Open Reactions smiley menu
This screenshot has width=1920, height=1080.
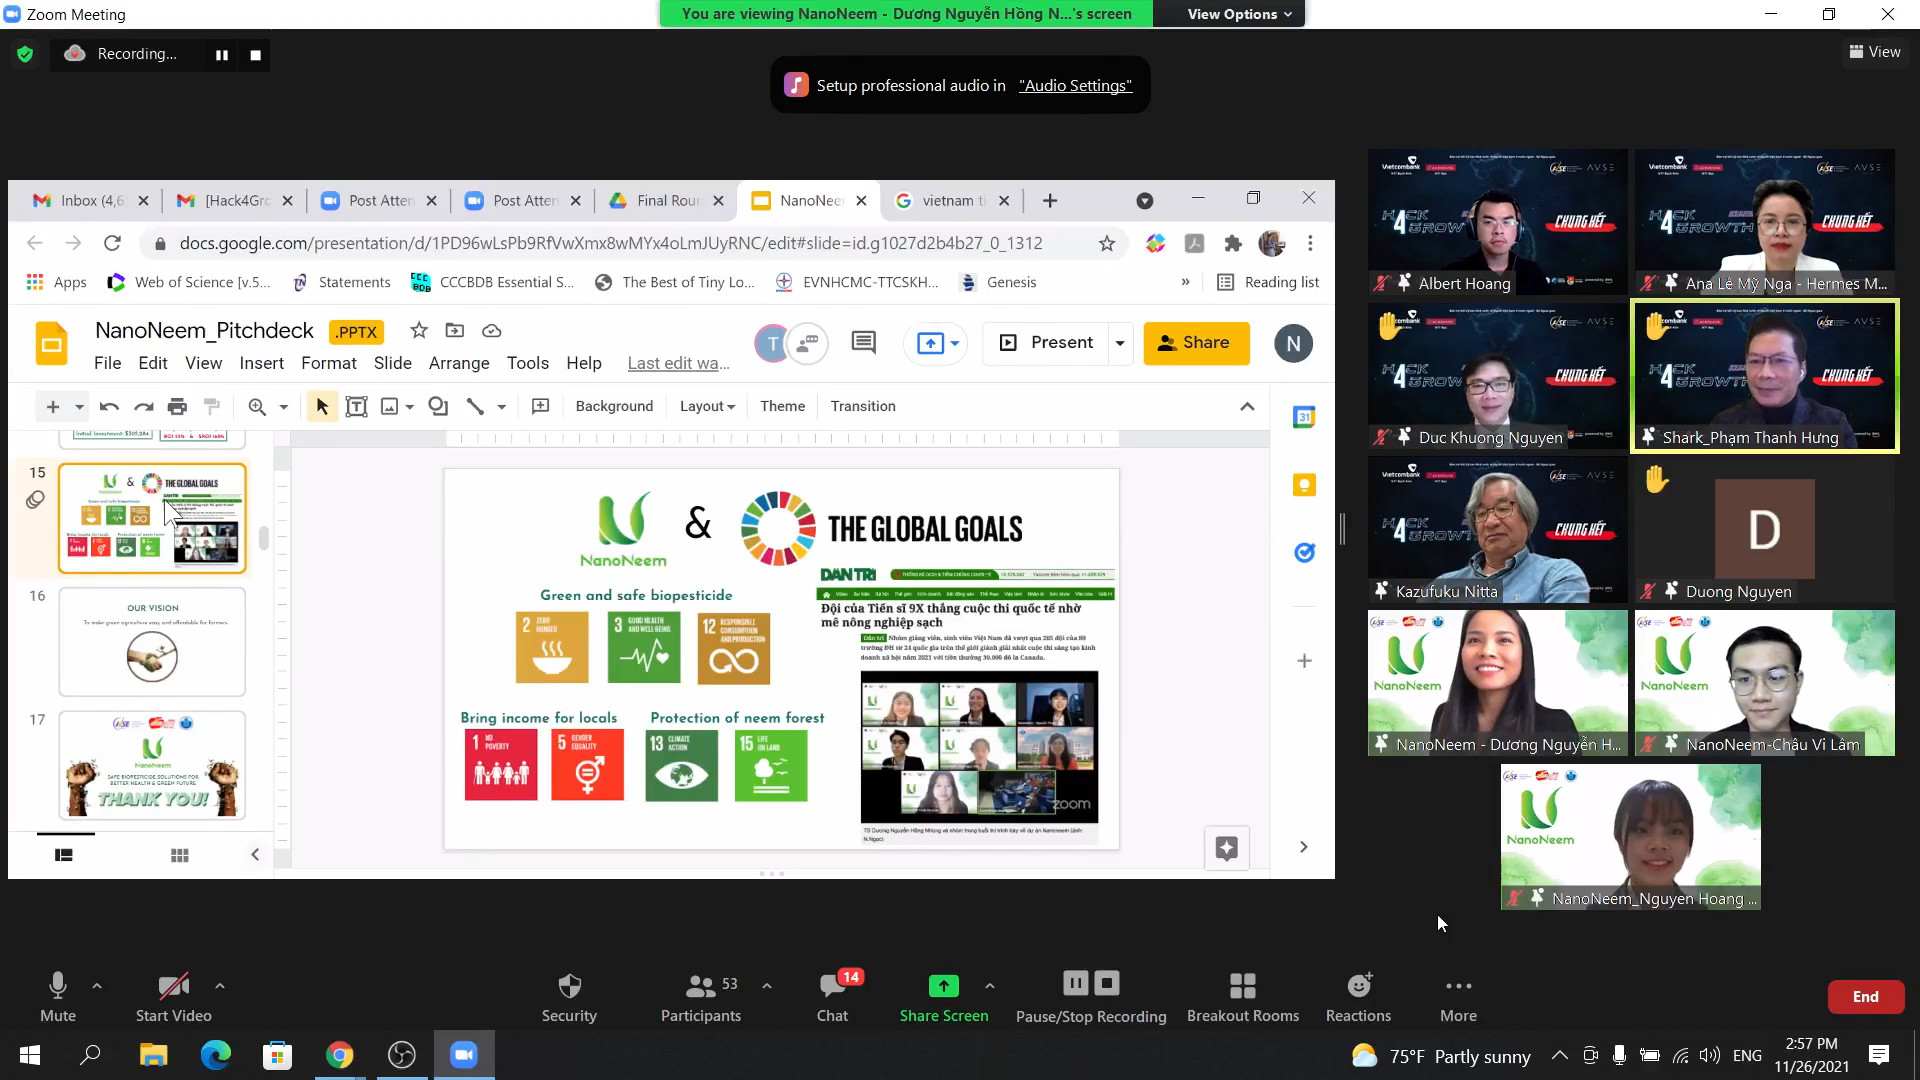click(1358, 987)
